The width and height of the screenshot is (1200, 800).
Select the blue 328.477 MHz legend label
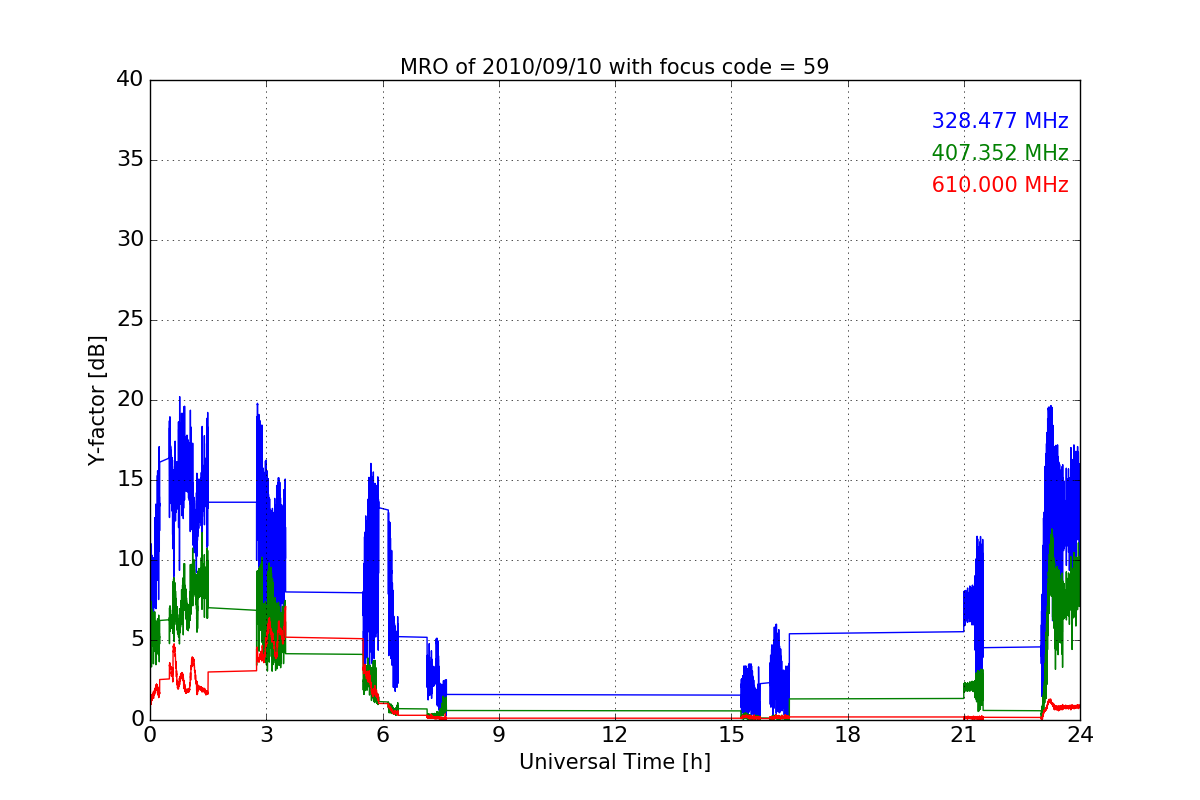[x=1000, y=121]
